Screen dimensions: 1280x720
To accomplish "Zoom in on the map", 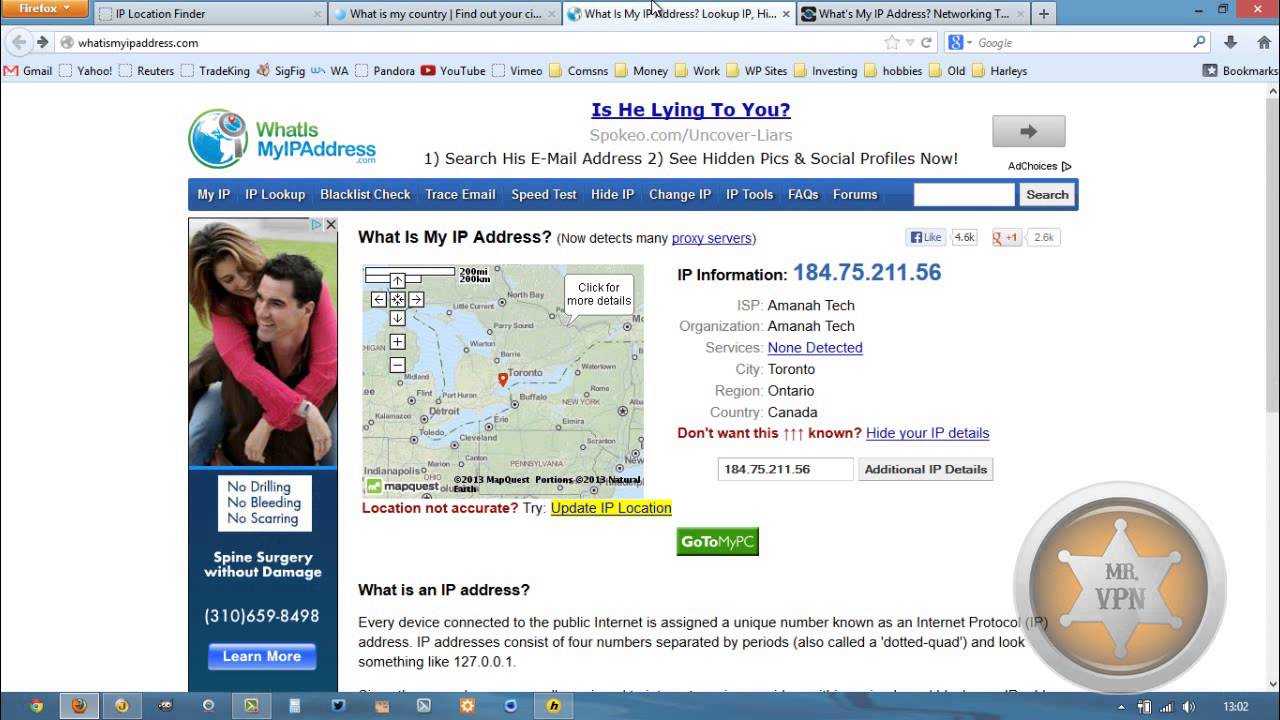I will click(397, 342).
